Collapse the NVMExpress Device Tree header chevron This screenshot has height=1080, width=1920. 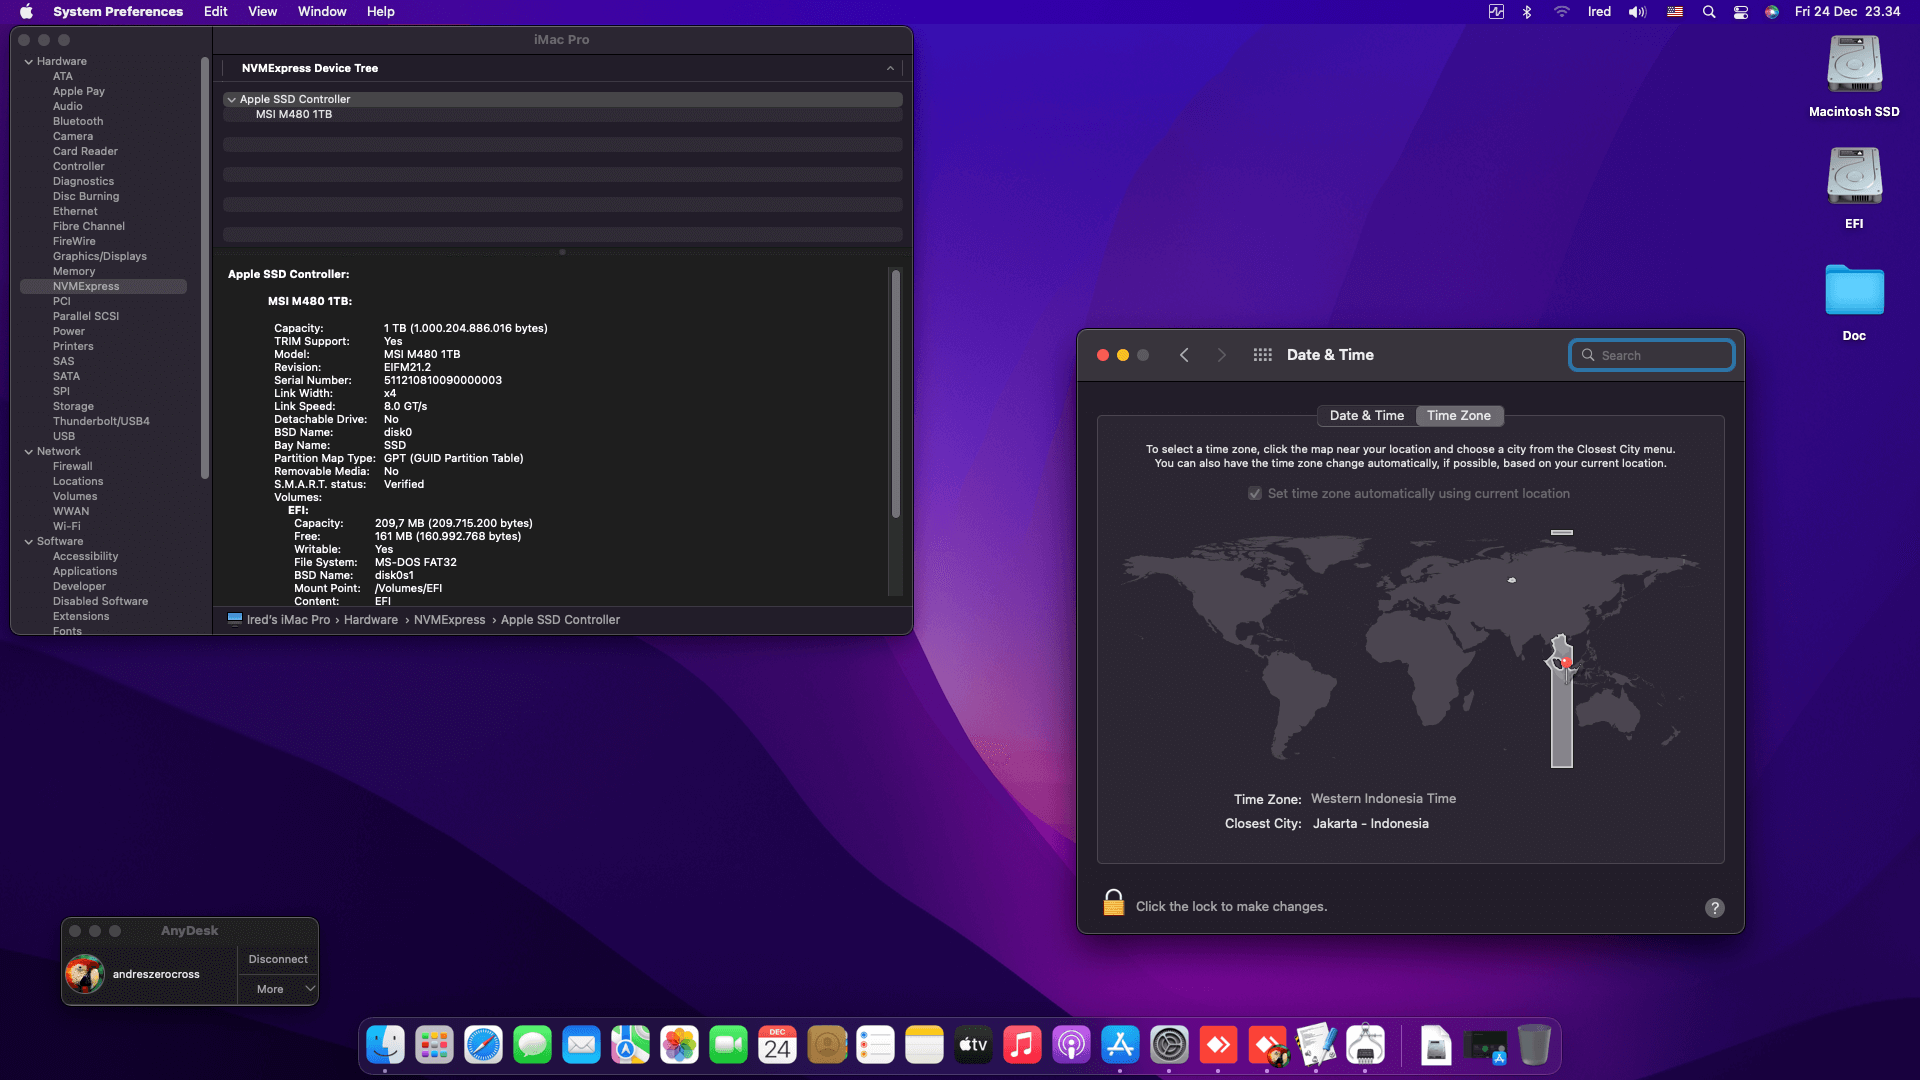[x=890, y=69]
